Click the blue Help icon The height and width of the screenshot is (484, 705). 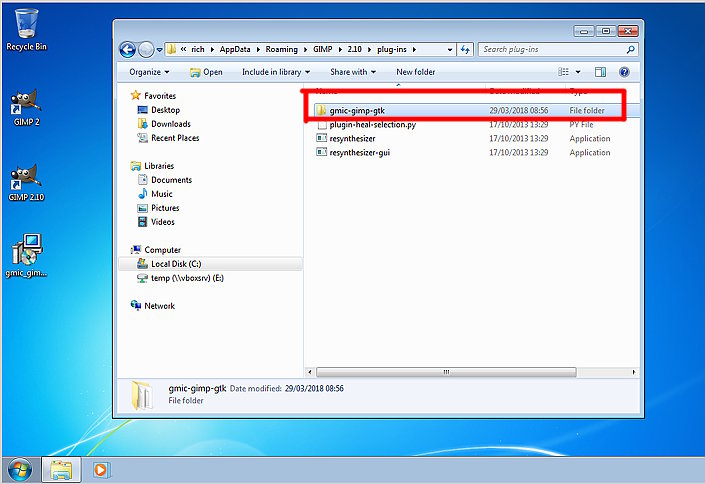624,72
